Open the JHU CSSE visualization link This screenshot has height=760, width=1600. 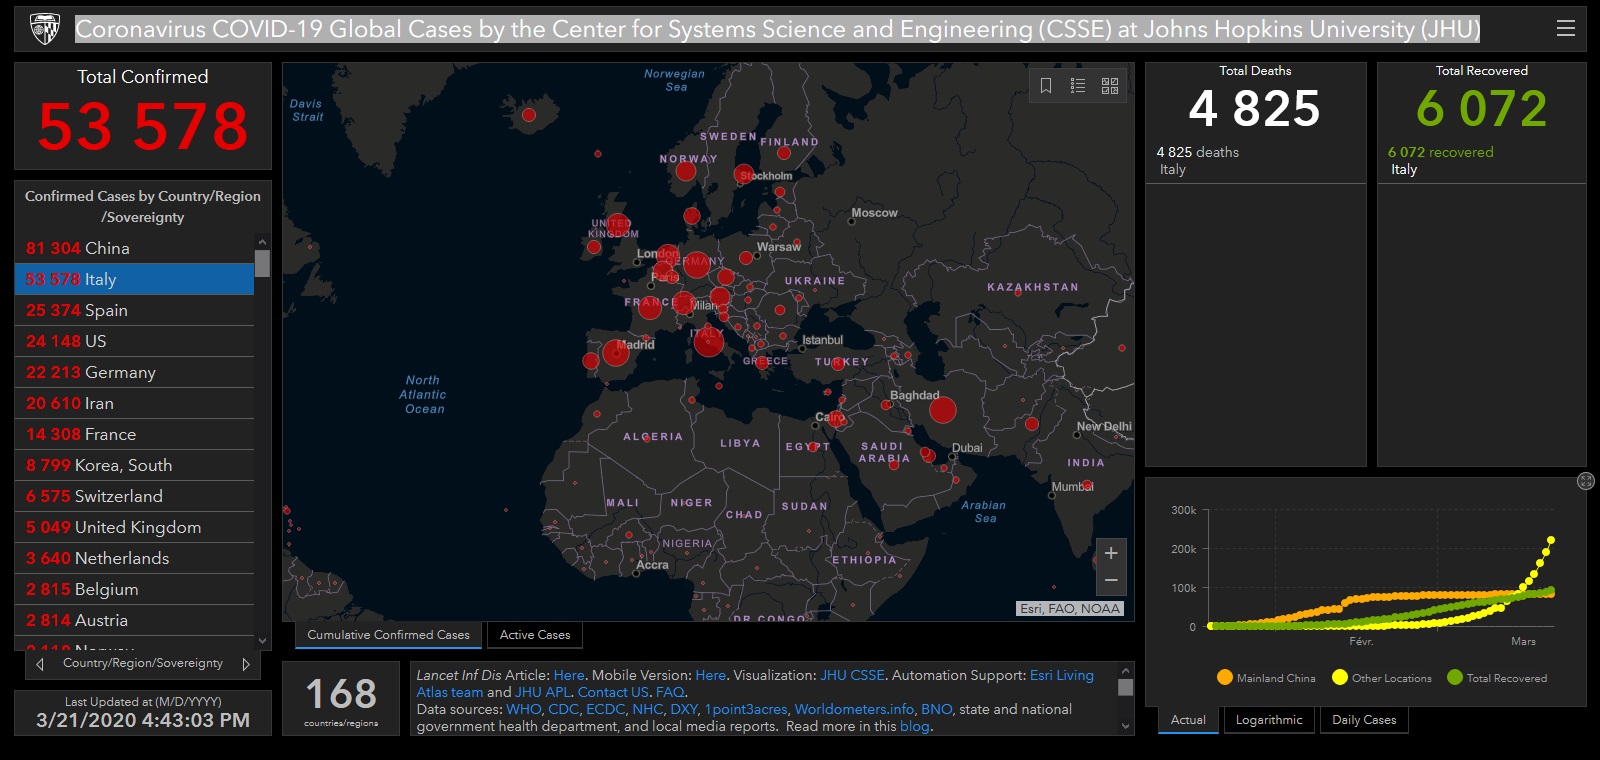(853, 676)
